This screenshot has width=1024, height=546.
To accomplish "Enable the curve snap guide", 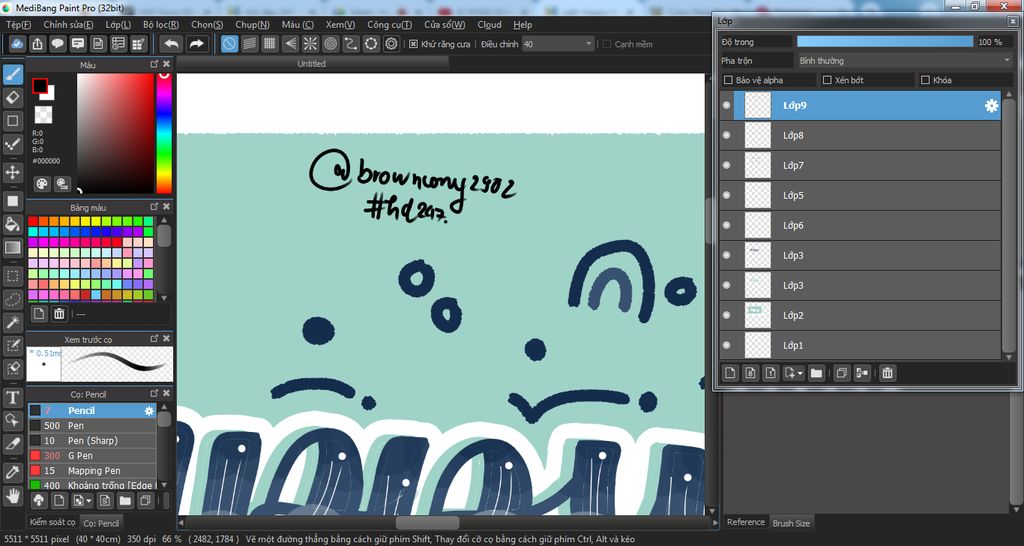I will pyautogui.click(x=351, y=44).
